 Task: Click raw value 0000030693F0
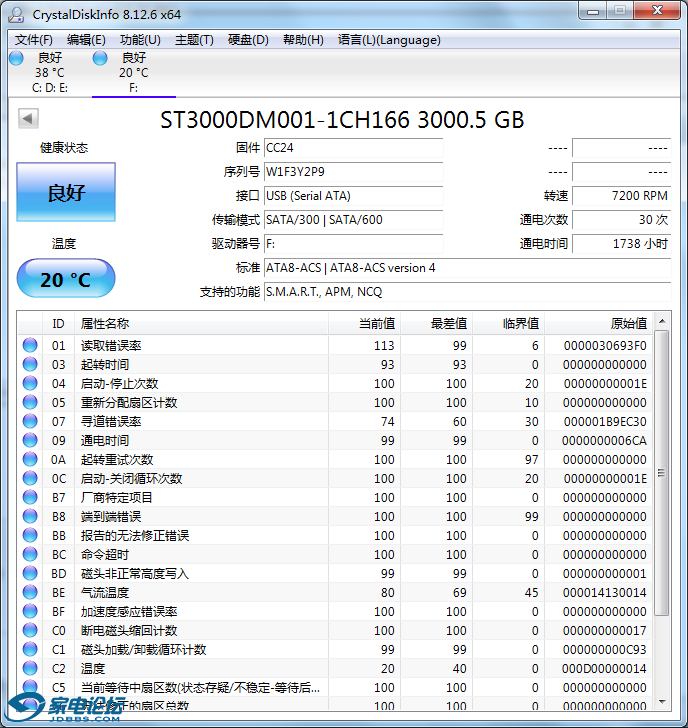click(x=605, y=345)
